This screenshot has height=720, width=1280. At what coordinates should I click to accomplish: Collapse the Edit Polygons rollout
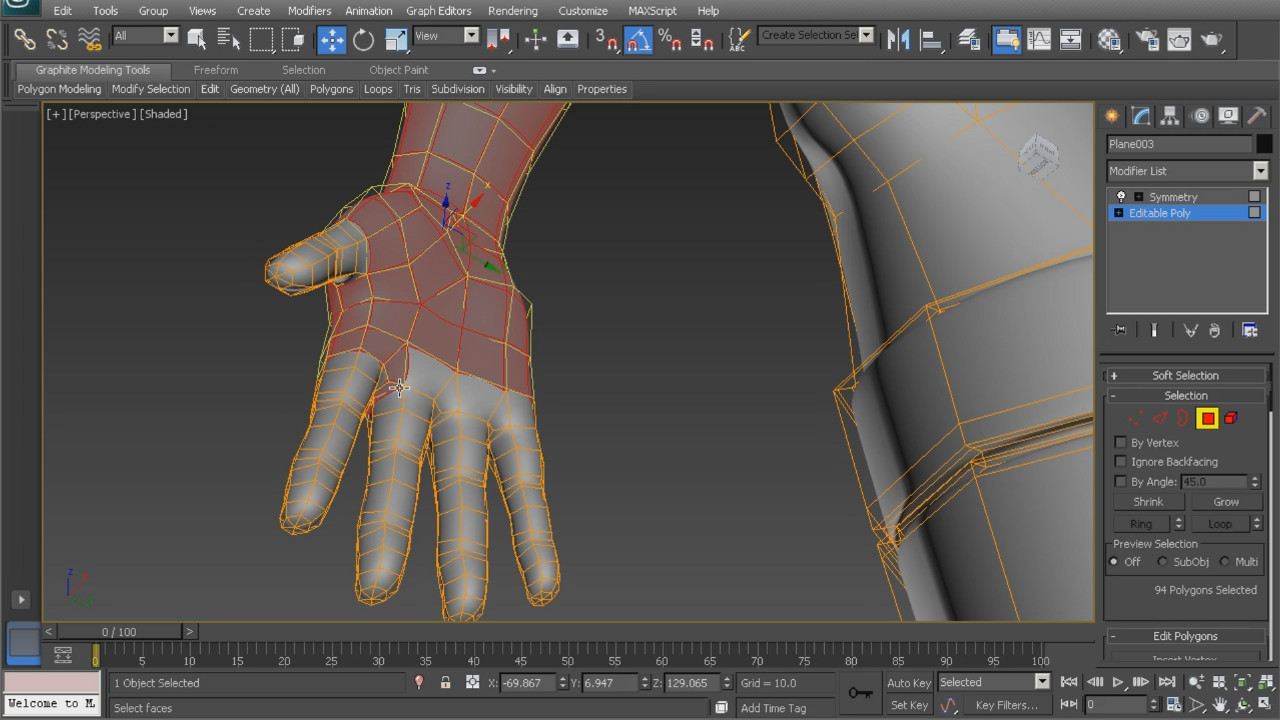(1185, 636)
